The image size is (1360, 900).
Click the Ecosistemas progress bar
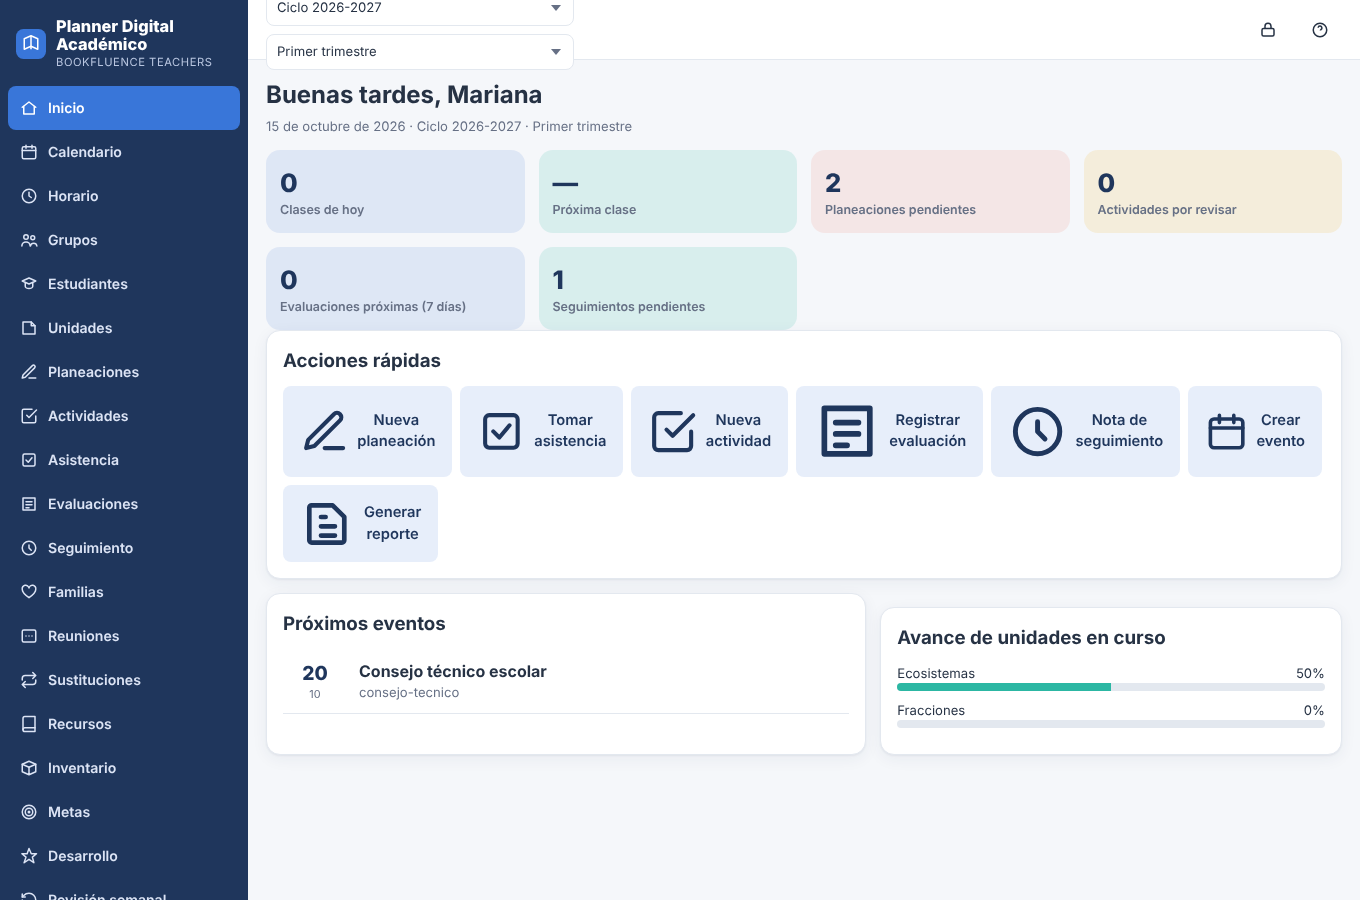[x=1111, y=687]
